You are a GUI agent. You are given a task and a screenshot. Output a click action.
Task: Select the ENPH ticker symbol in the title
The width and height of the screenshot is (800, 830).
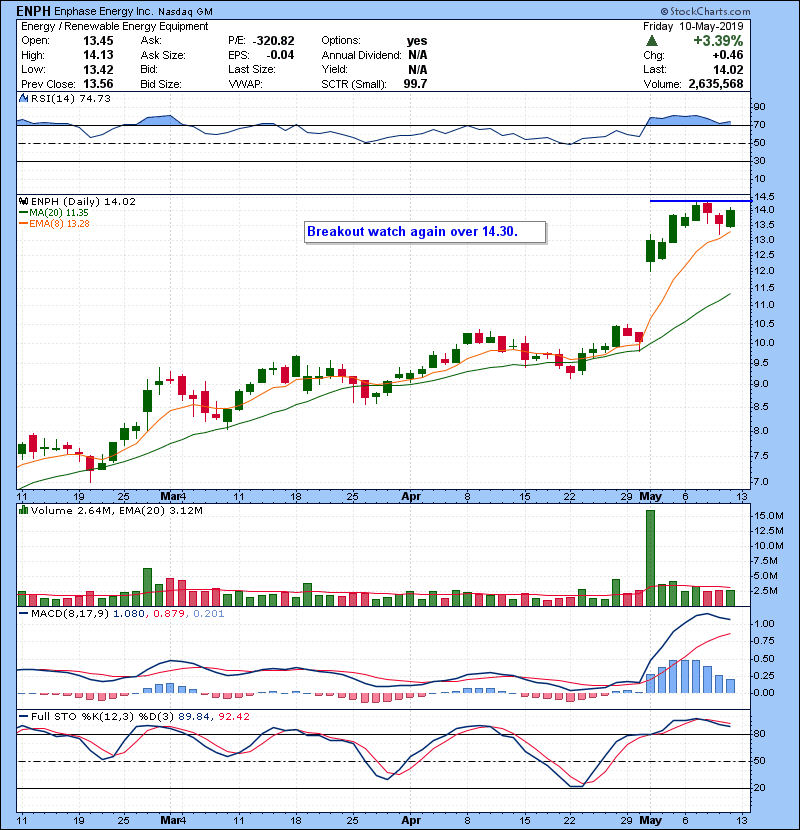point(33,11)
